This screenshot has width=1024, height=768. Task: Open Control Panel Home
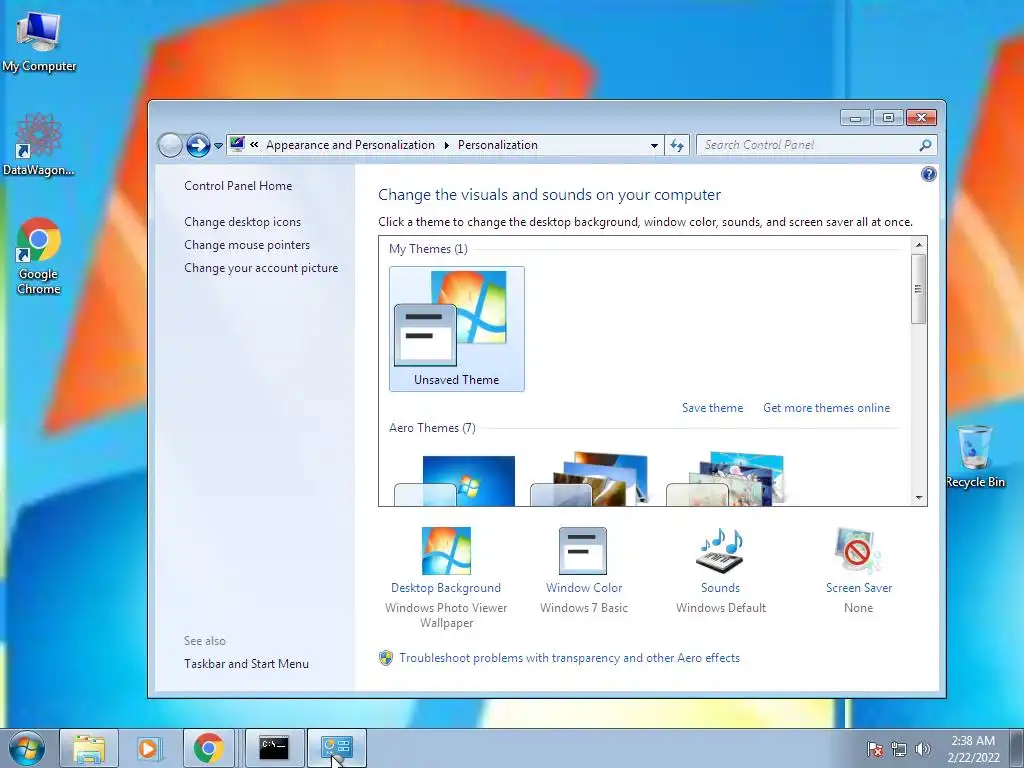click(238, 185)
